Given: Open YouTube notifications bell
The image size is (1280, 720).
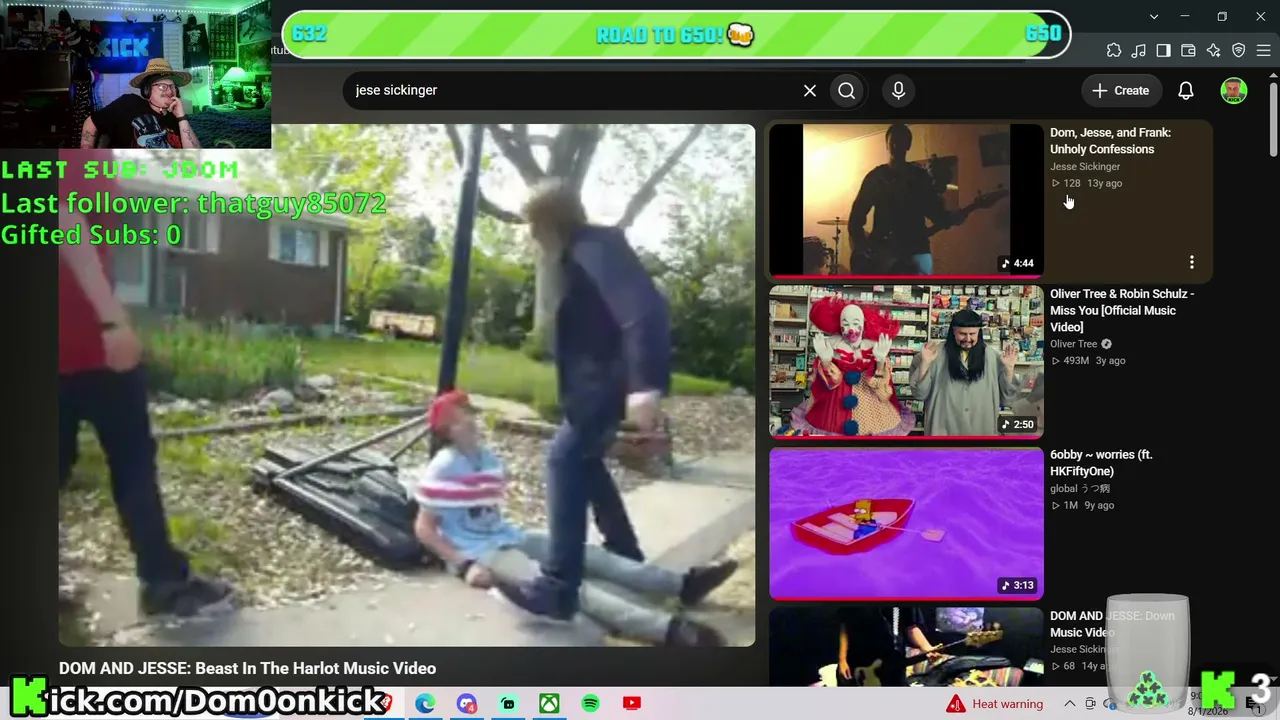Looking at the screenshot, I should pos(1186,90).
